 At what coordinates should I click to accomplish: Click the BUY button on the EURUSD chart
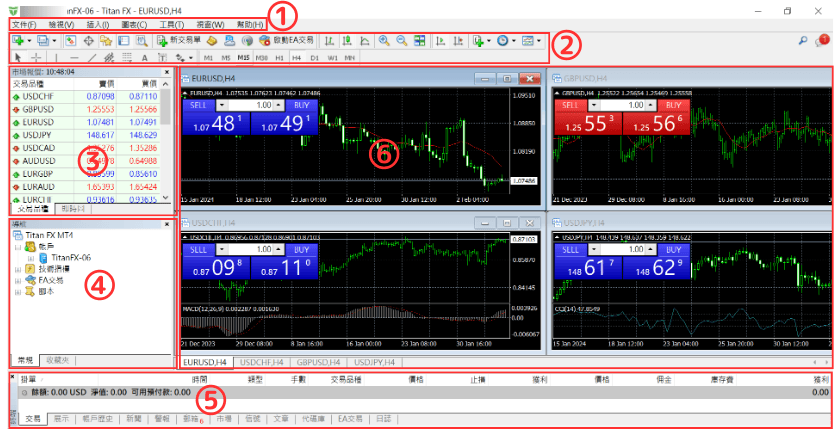pyautogui.click(x=295, y=105)
